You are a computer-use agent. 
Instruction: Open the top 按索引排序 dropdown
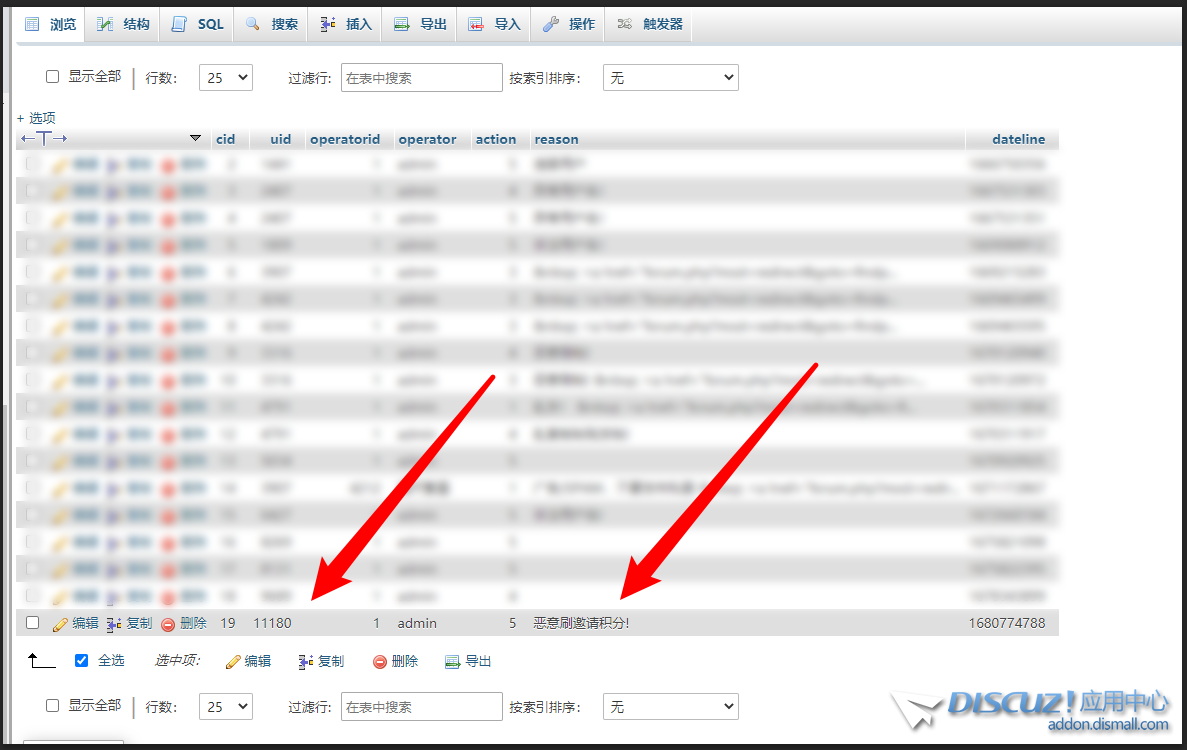coord(670,78)
